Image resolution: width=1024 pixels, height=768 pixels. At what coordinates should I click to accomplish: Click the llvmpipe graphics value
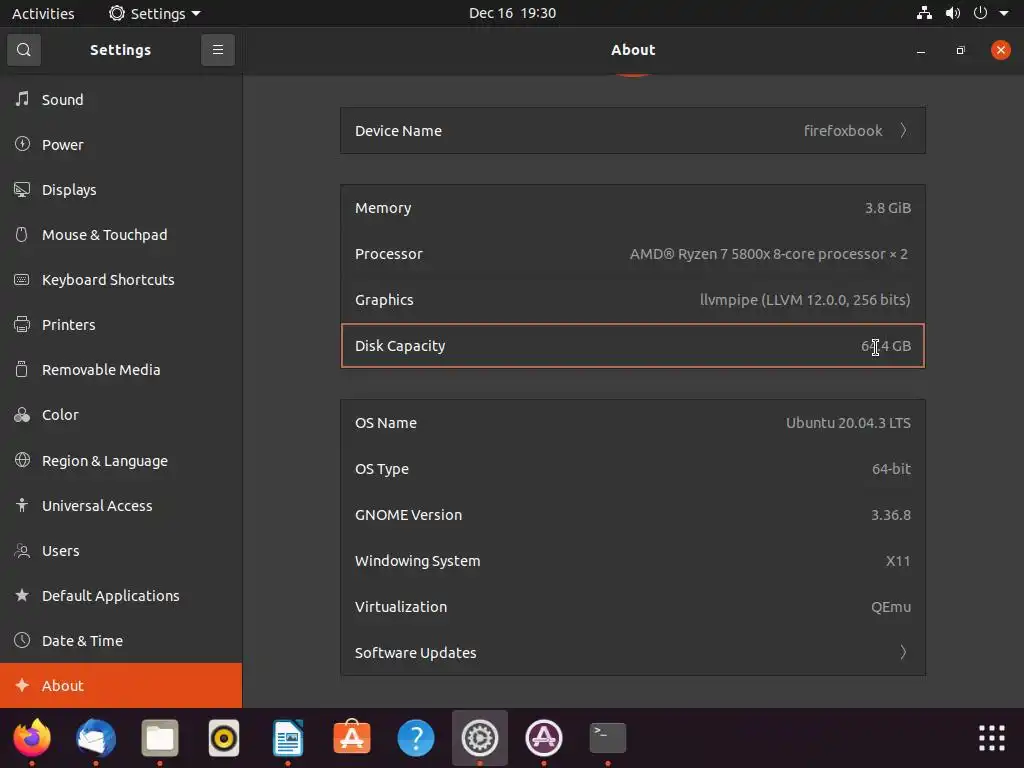805,300
